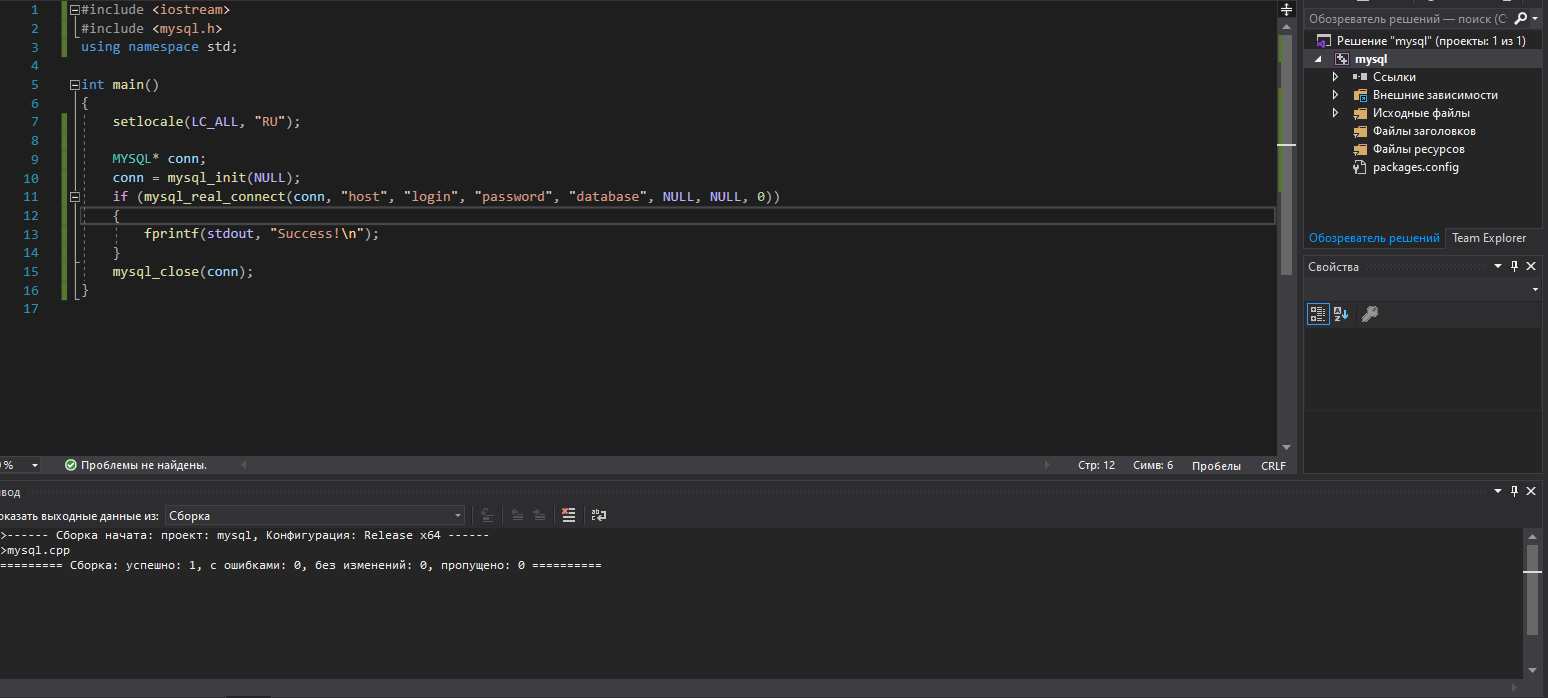This screenshot has width=1548, height=698.
Task: Toggle auto-hide pin on Свойства panel
Action: coord(1514,267)
